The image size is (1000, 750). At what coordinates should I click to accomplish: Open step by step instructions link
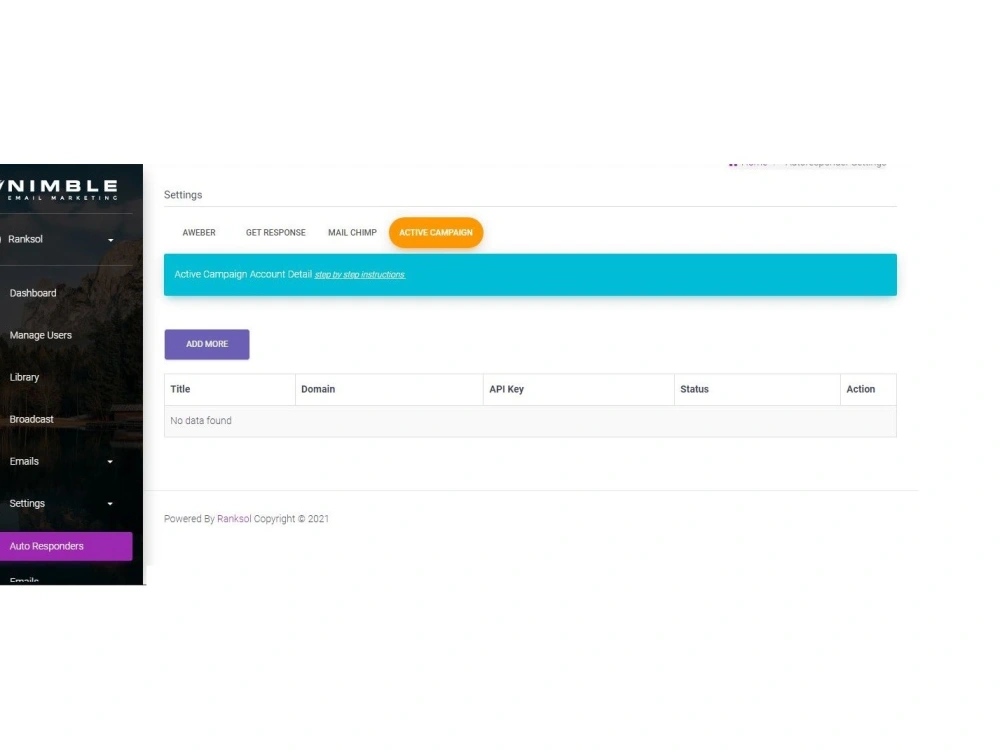360,275
